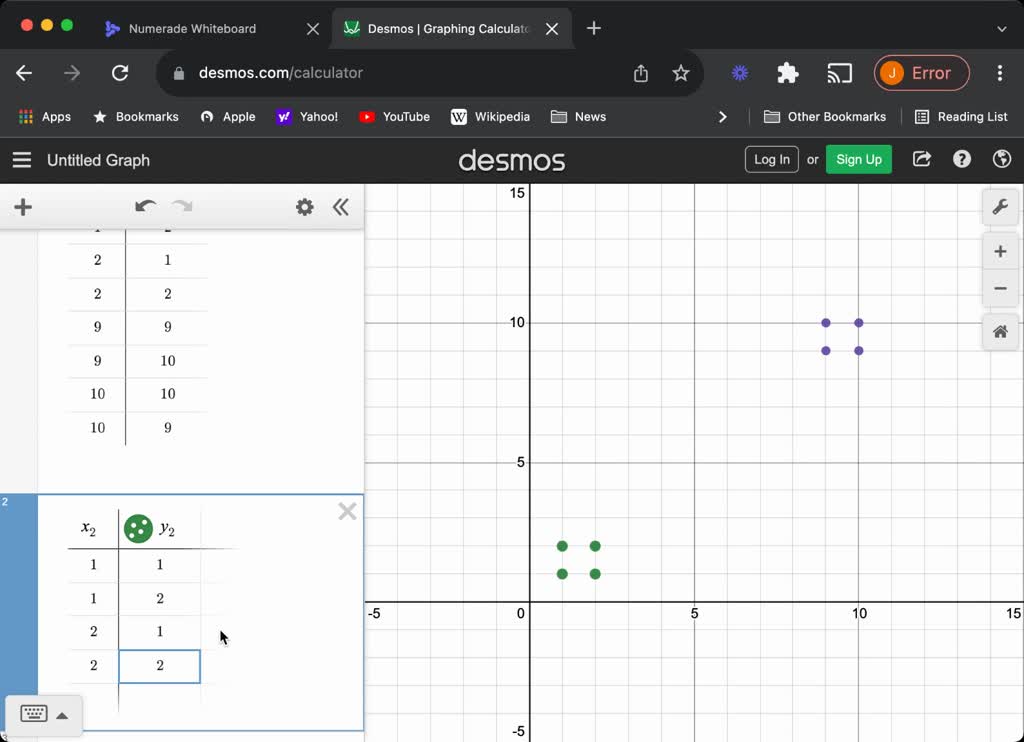1024x742 pixels.
Task: Open graph settings via the wrench icon
Action: point(1000,207)
